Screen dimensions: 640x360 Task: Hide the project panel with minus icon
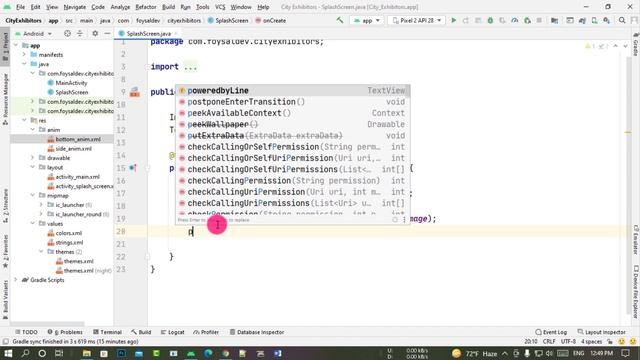[x=107, y=33]
